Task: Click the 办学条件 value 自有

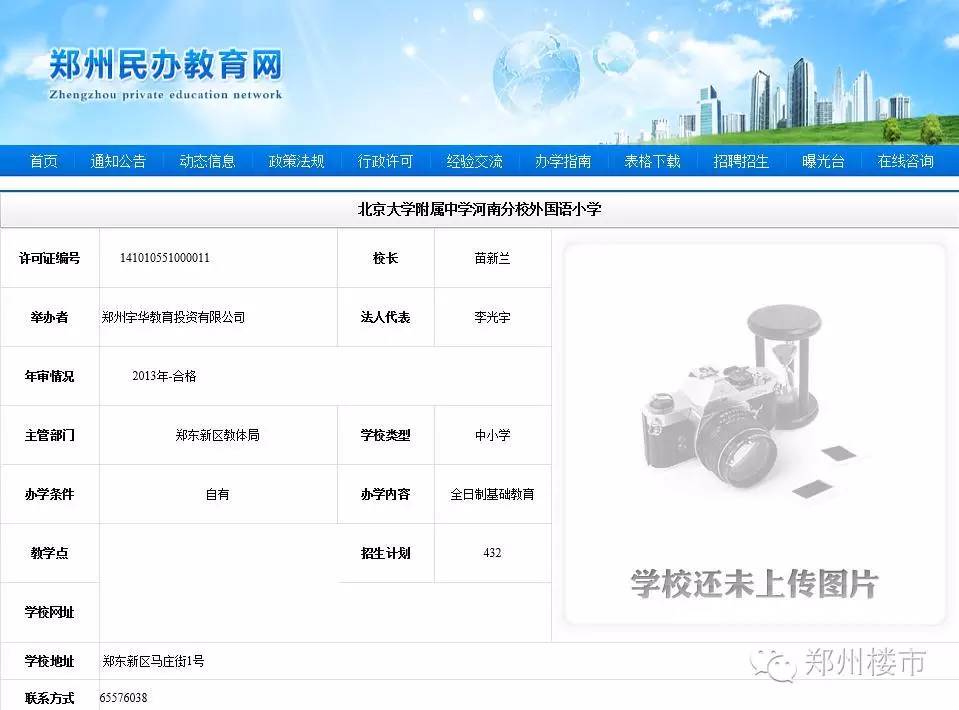Action: [x=218, y=494]
